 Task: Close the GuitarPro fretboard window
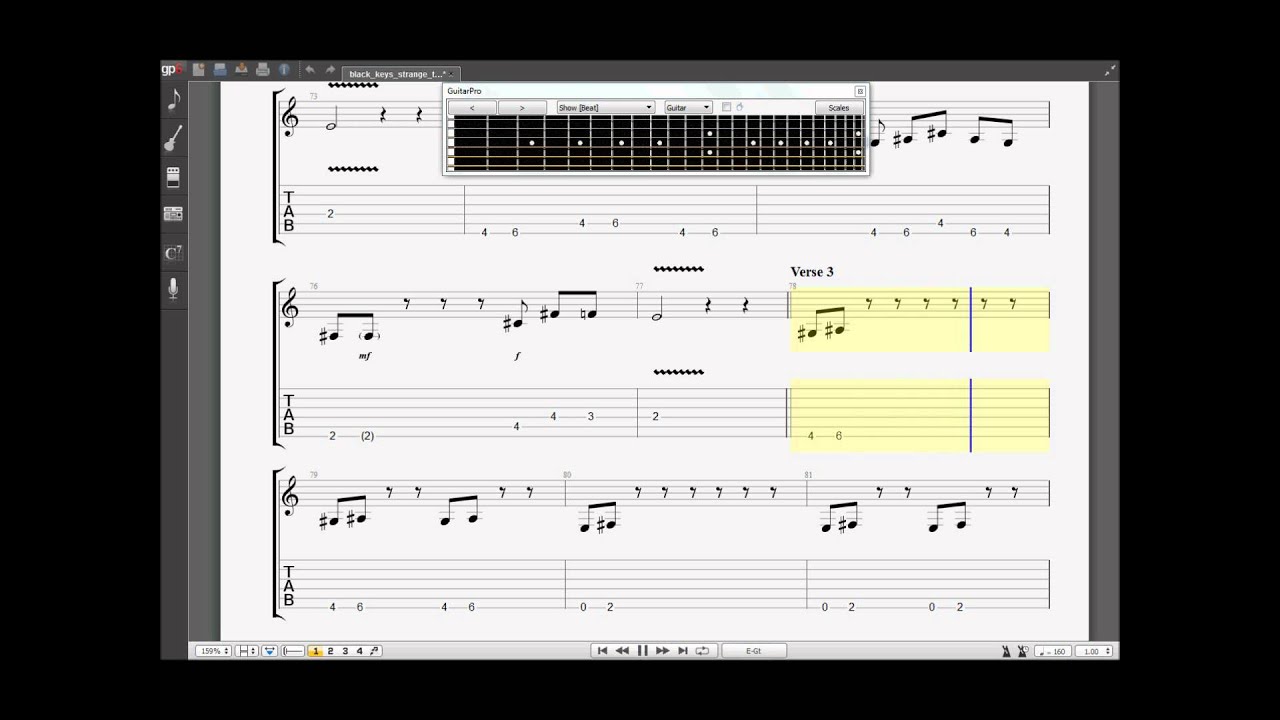point(859,91)
